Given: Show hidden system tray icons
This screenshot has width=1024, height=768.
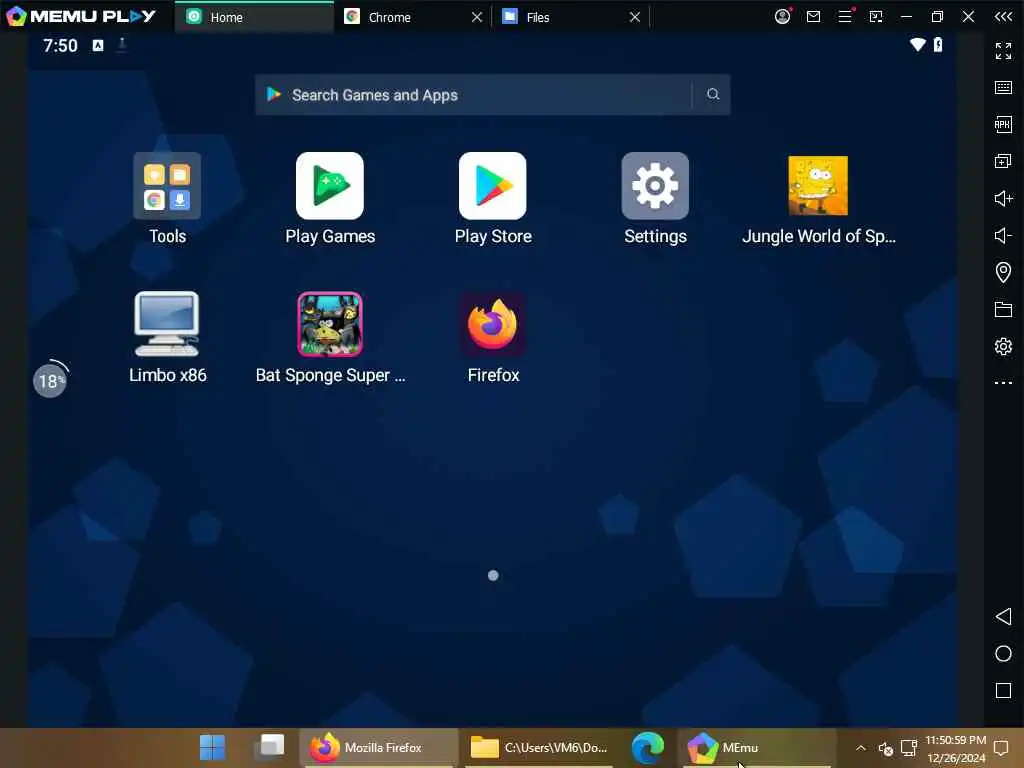Looking at the screenshot, I should 861,748.
